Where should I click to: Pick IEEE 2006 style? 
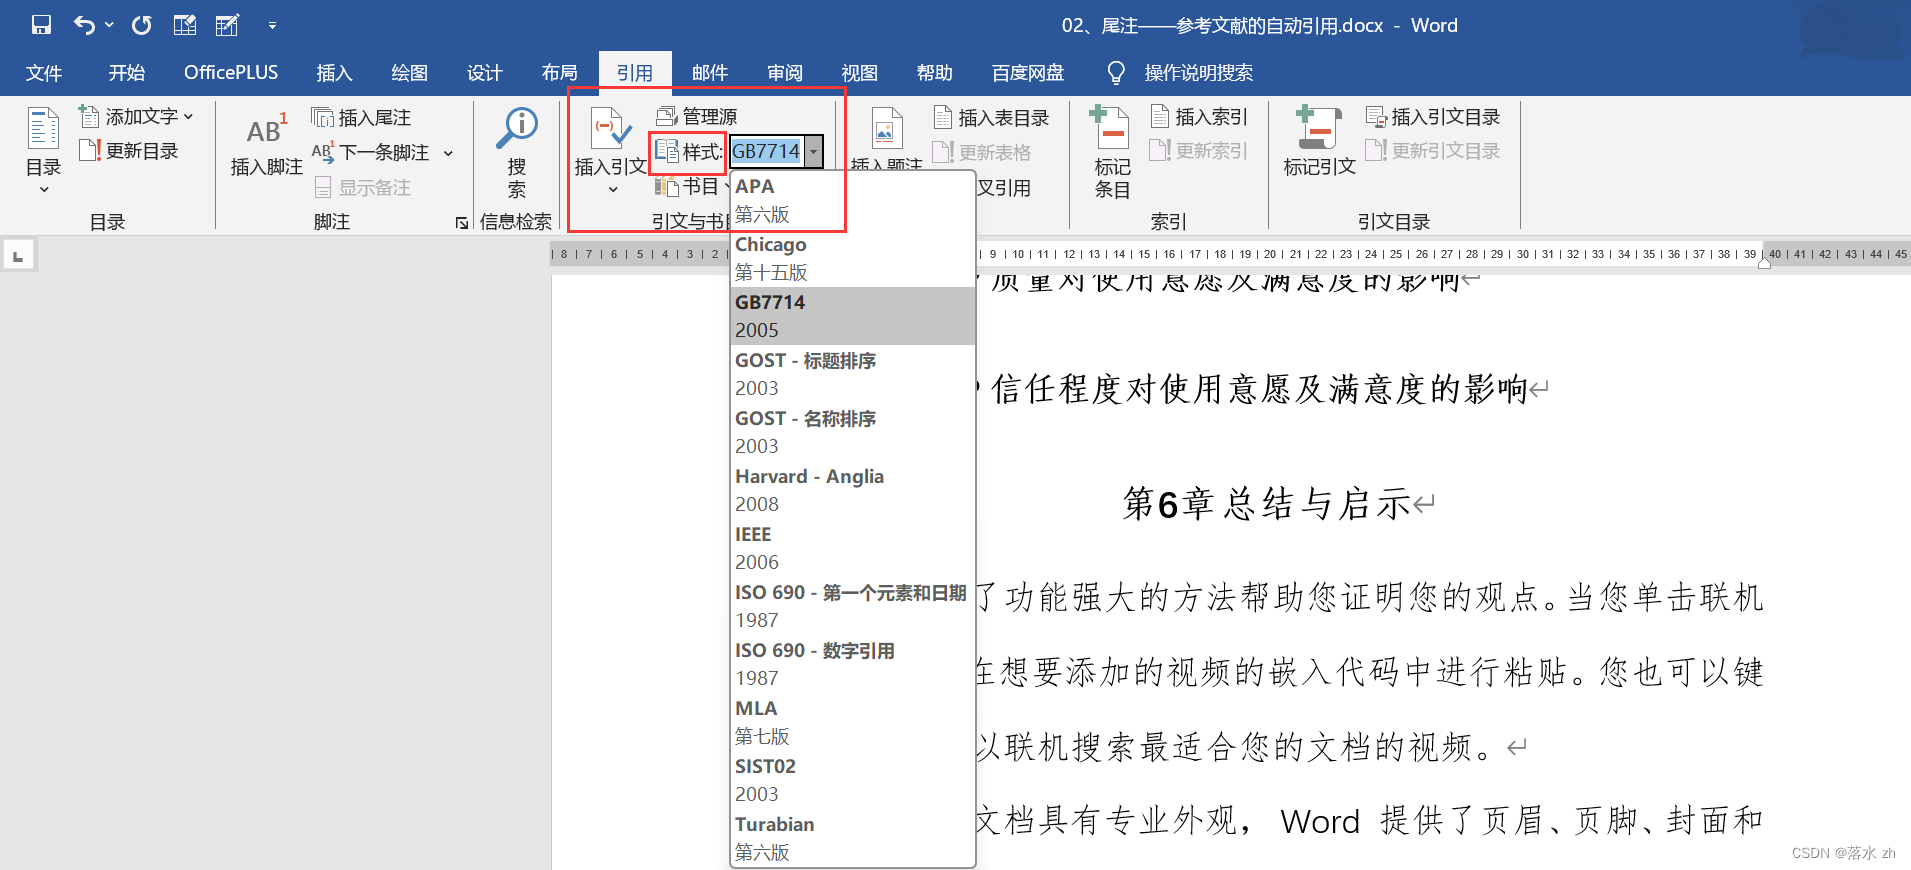tap(853, 548)
